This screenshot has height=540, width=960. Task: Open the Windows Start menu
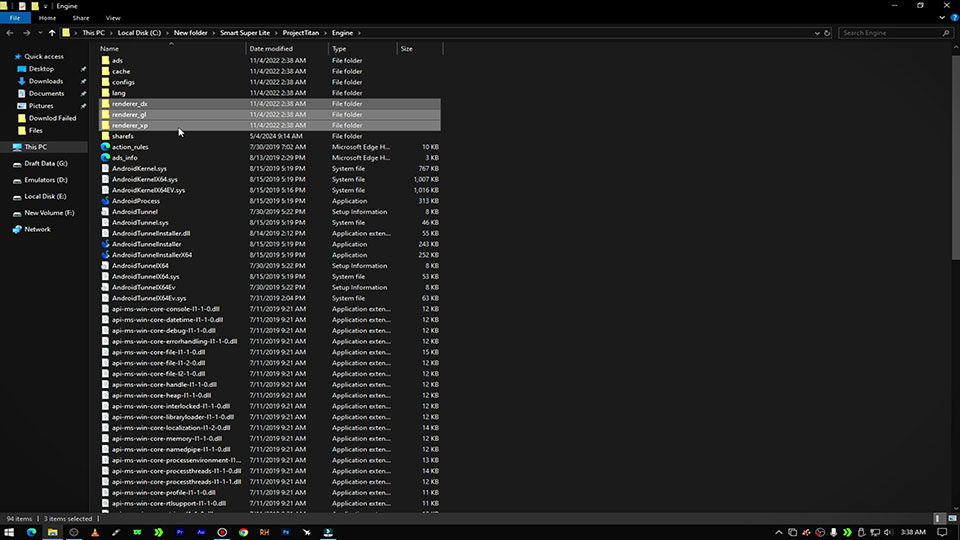click(x=9, y=533)
